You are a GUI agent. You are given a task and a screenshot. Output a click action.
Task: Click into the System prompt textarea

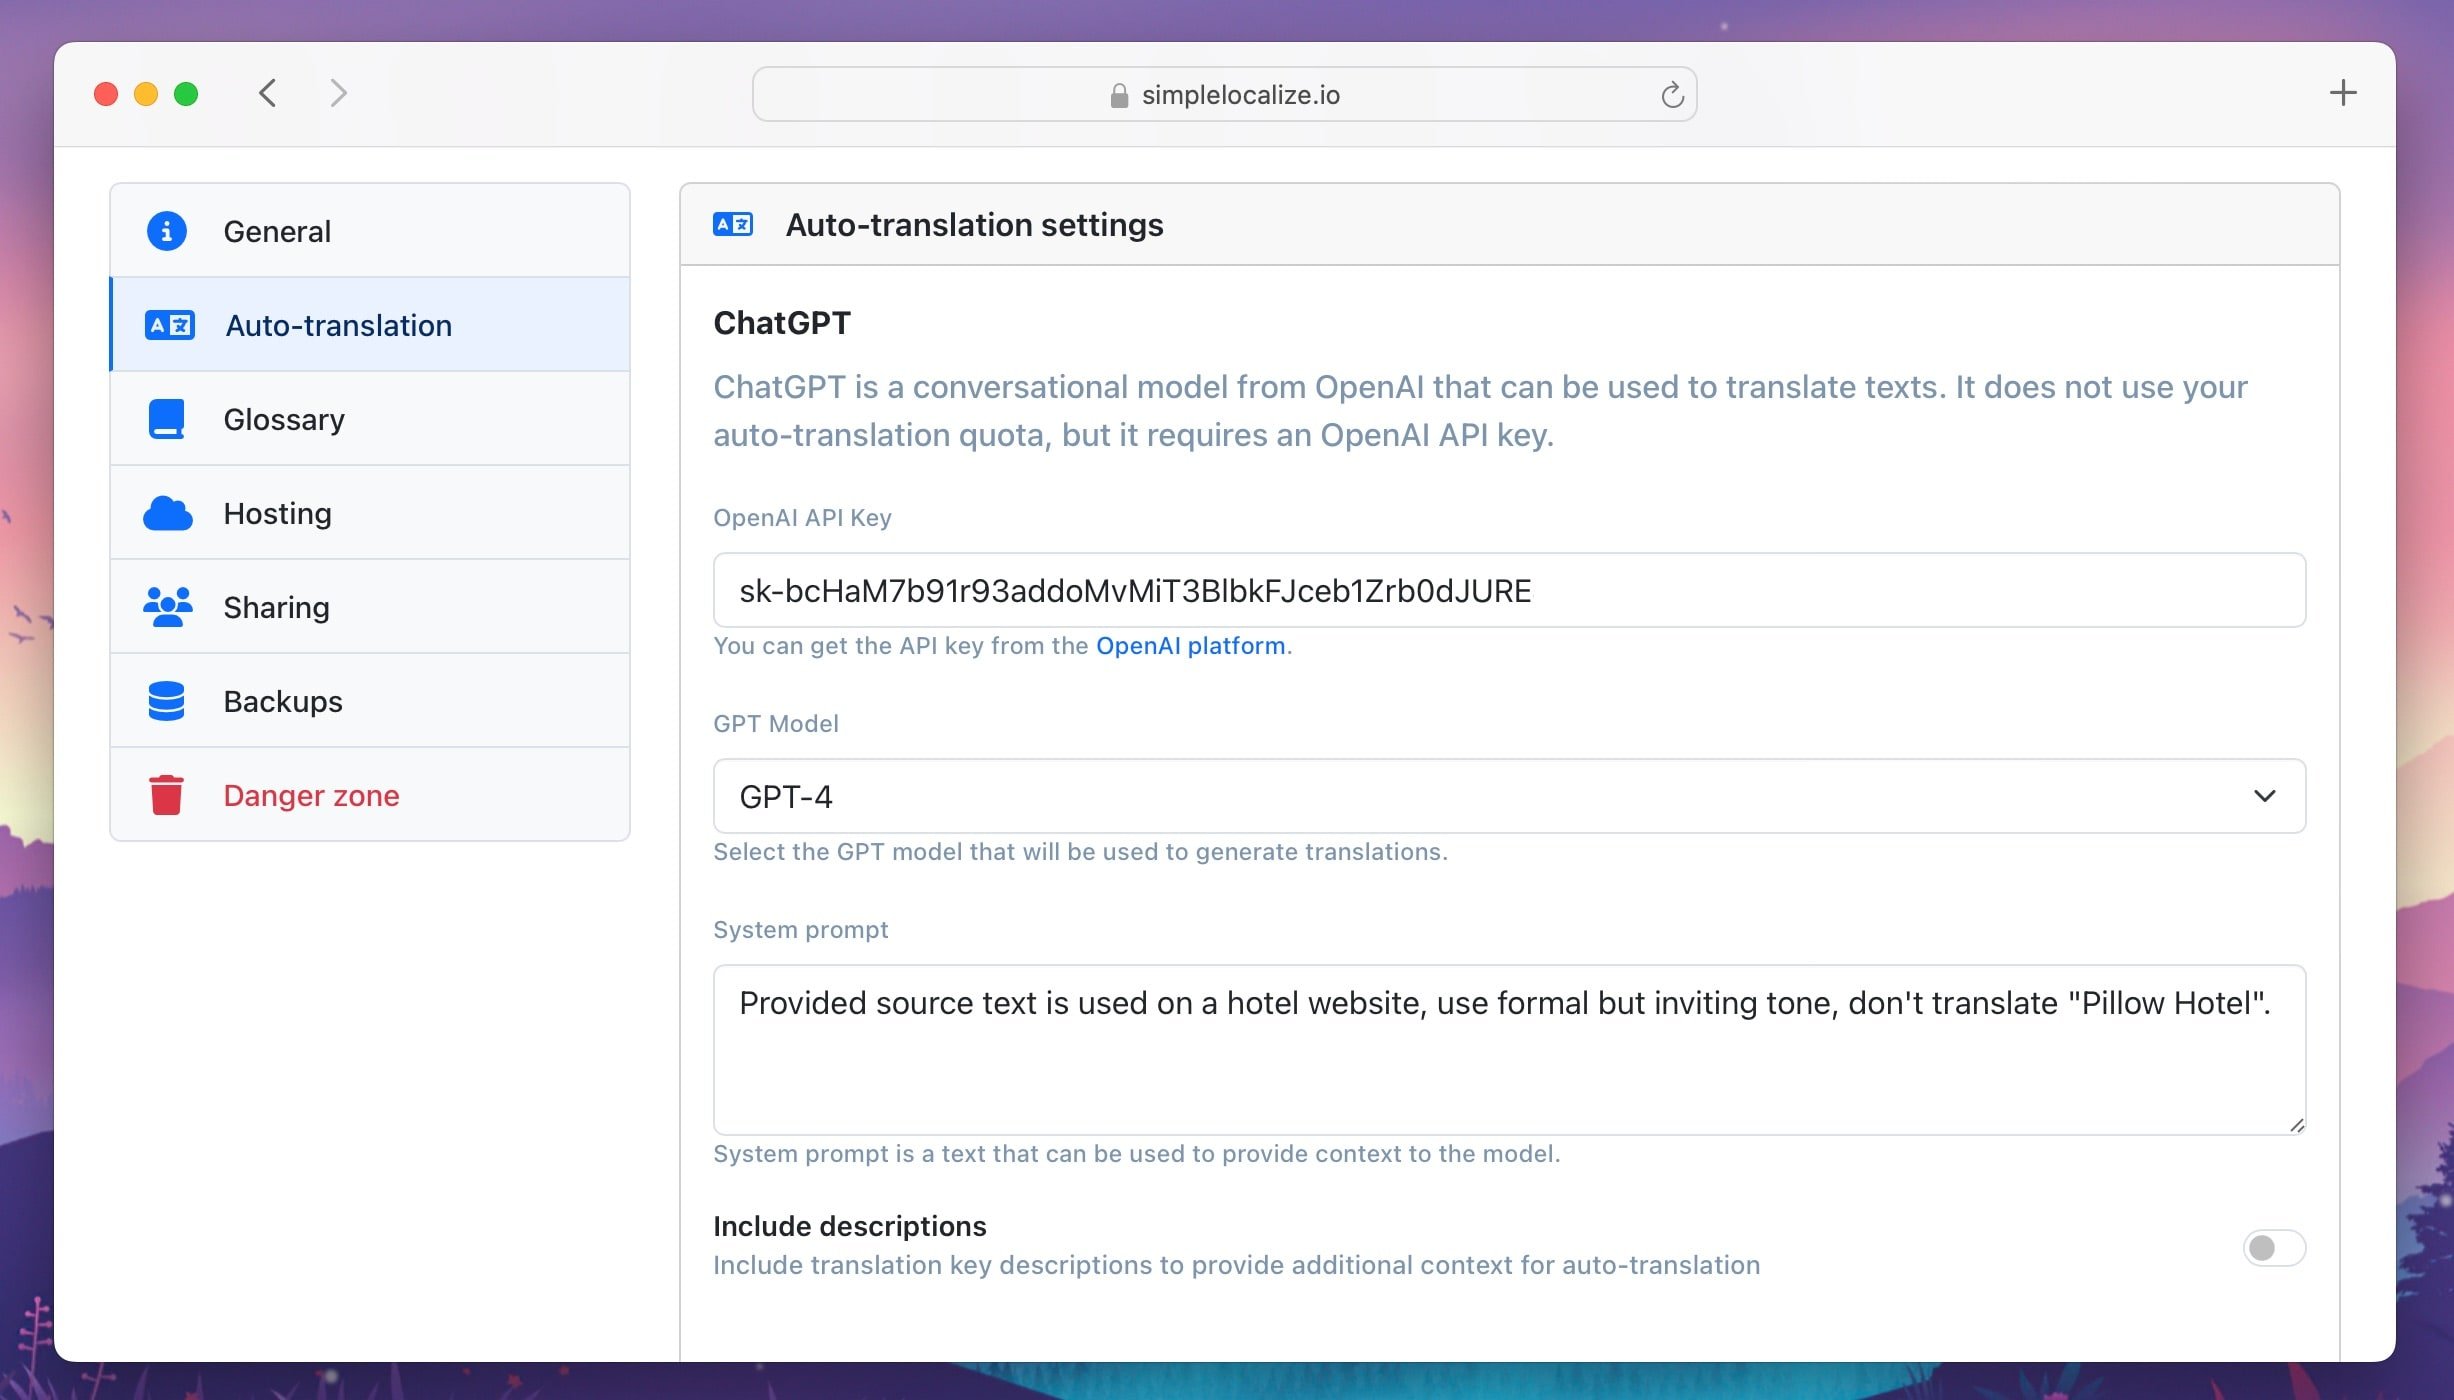click(x=1509, y=1050)
